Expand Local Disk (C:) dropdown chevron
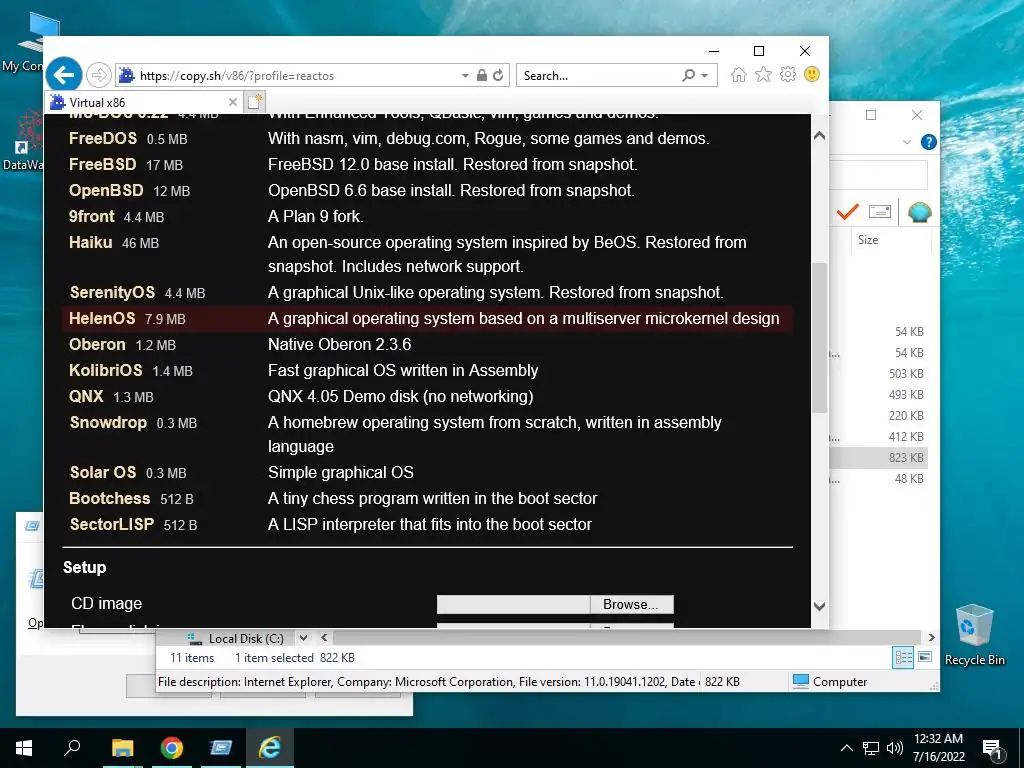The height and width of the screenshot is (768, 1024). tap(303, 638)
